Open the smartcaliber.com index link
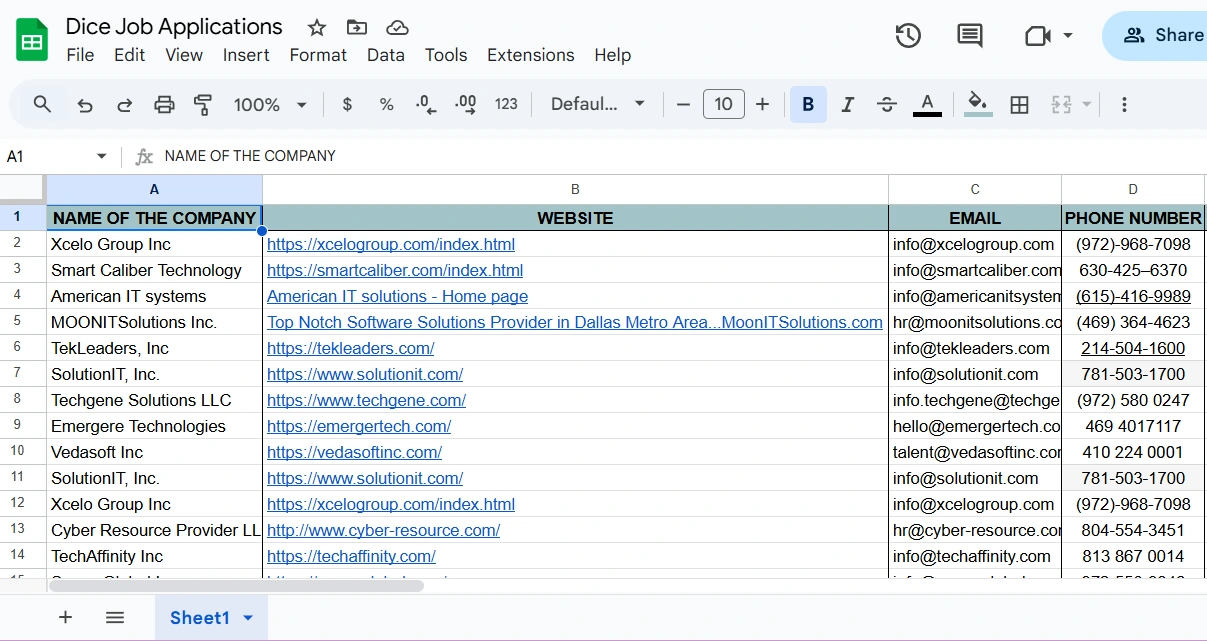This screenshot has height=641, width=1207. pyautogui.click(x=395, y=270)
